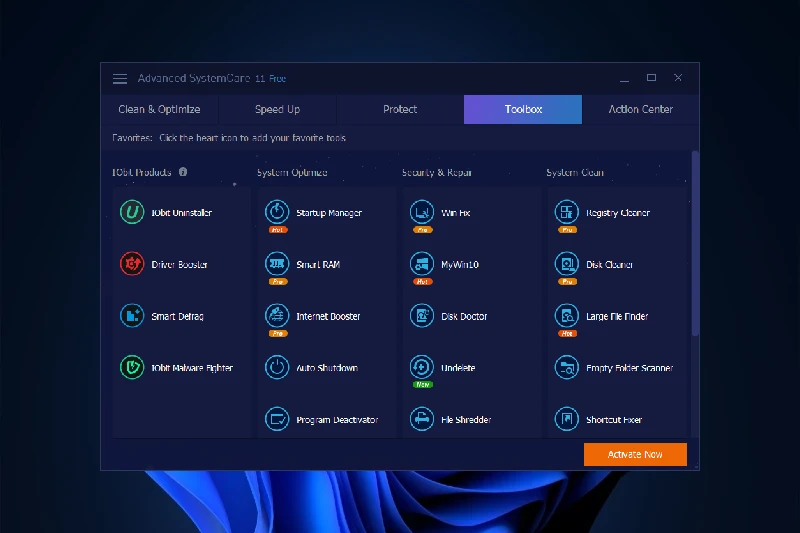This screenshot has width=800, height=533.
Task: Open Undelete tool icon
Action: pyautogui.click(x=422, y=367)
